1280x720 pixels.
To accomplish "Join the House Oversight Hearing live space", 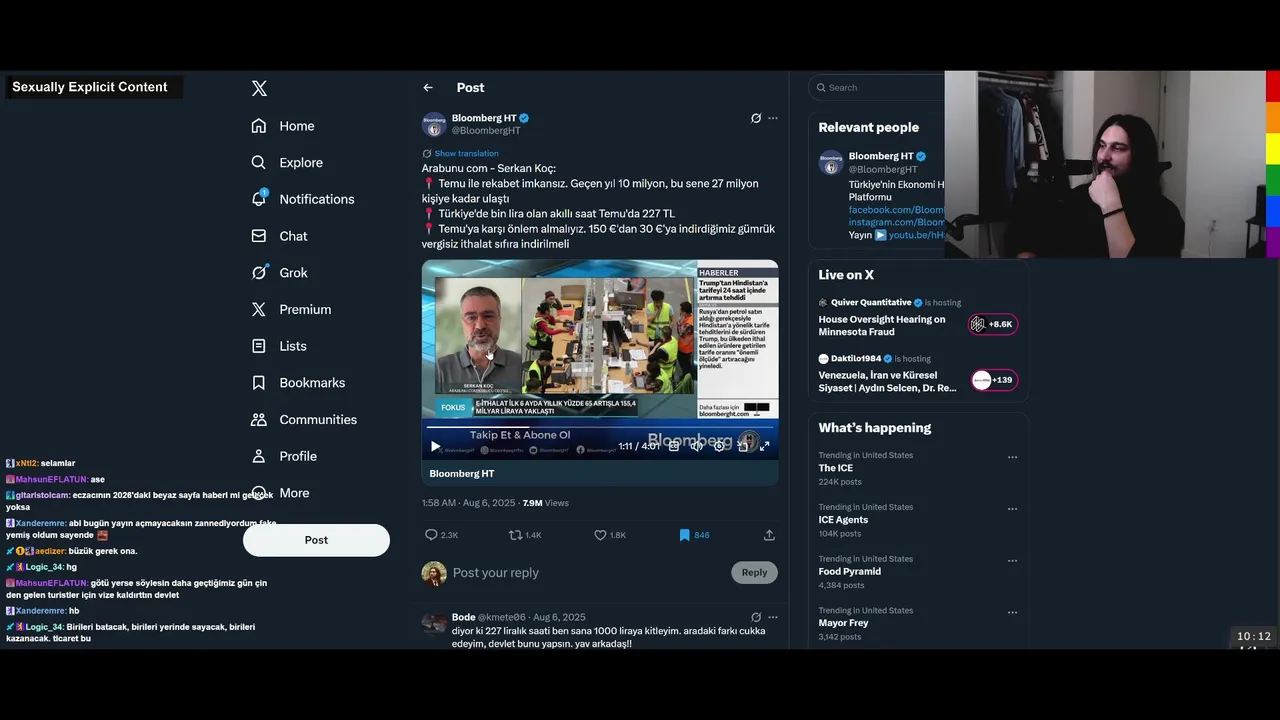I will pyautogui.click(x=882, y=325).
